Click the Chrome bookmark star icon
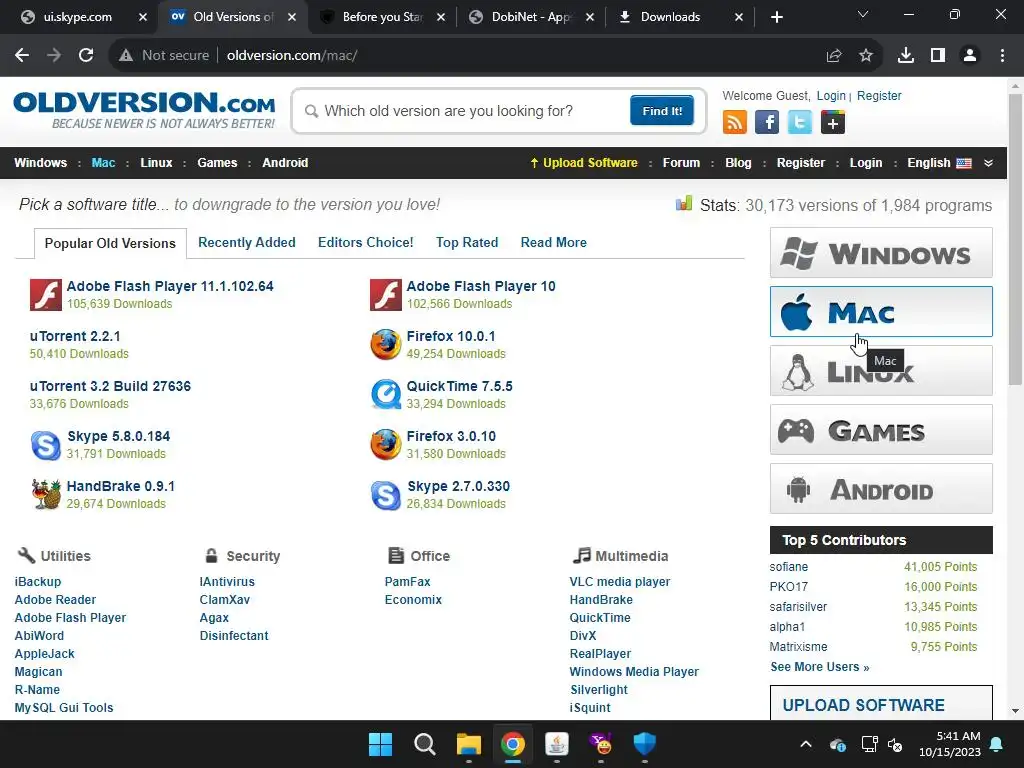 [x=866, y=56]
